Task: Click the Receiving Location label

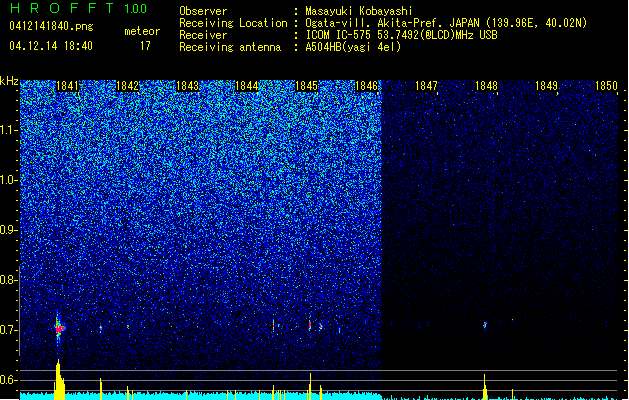Action: 233,23
